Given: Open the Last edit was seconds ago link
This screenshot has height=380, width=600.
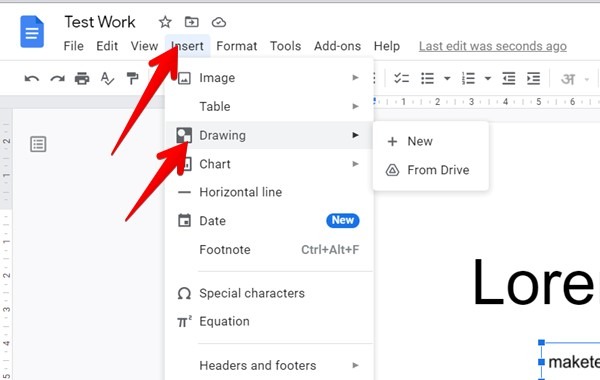Looking at the screenshot, I should (x=492, y=46).
